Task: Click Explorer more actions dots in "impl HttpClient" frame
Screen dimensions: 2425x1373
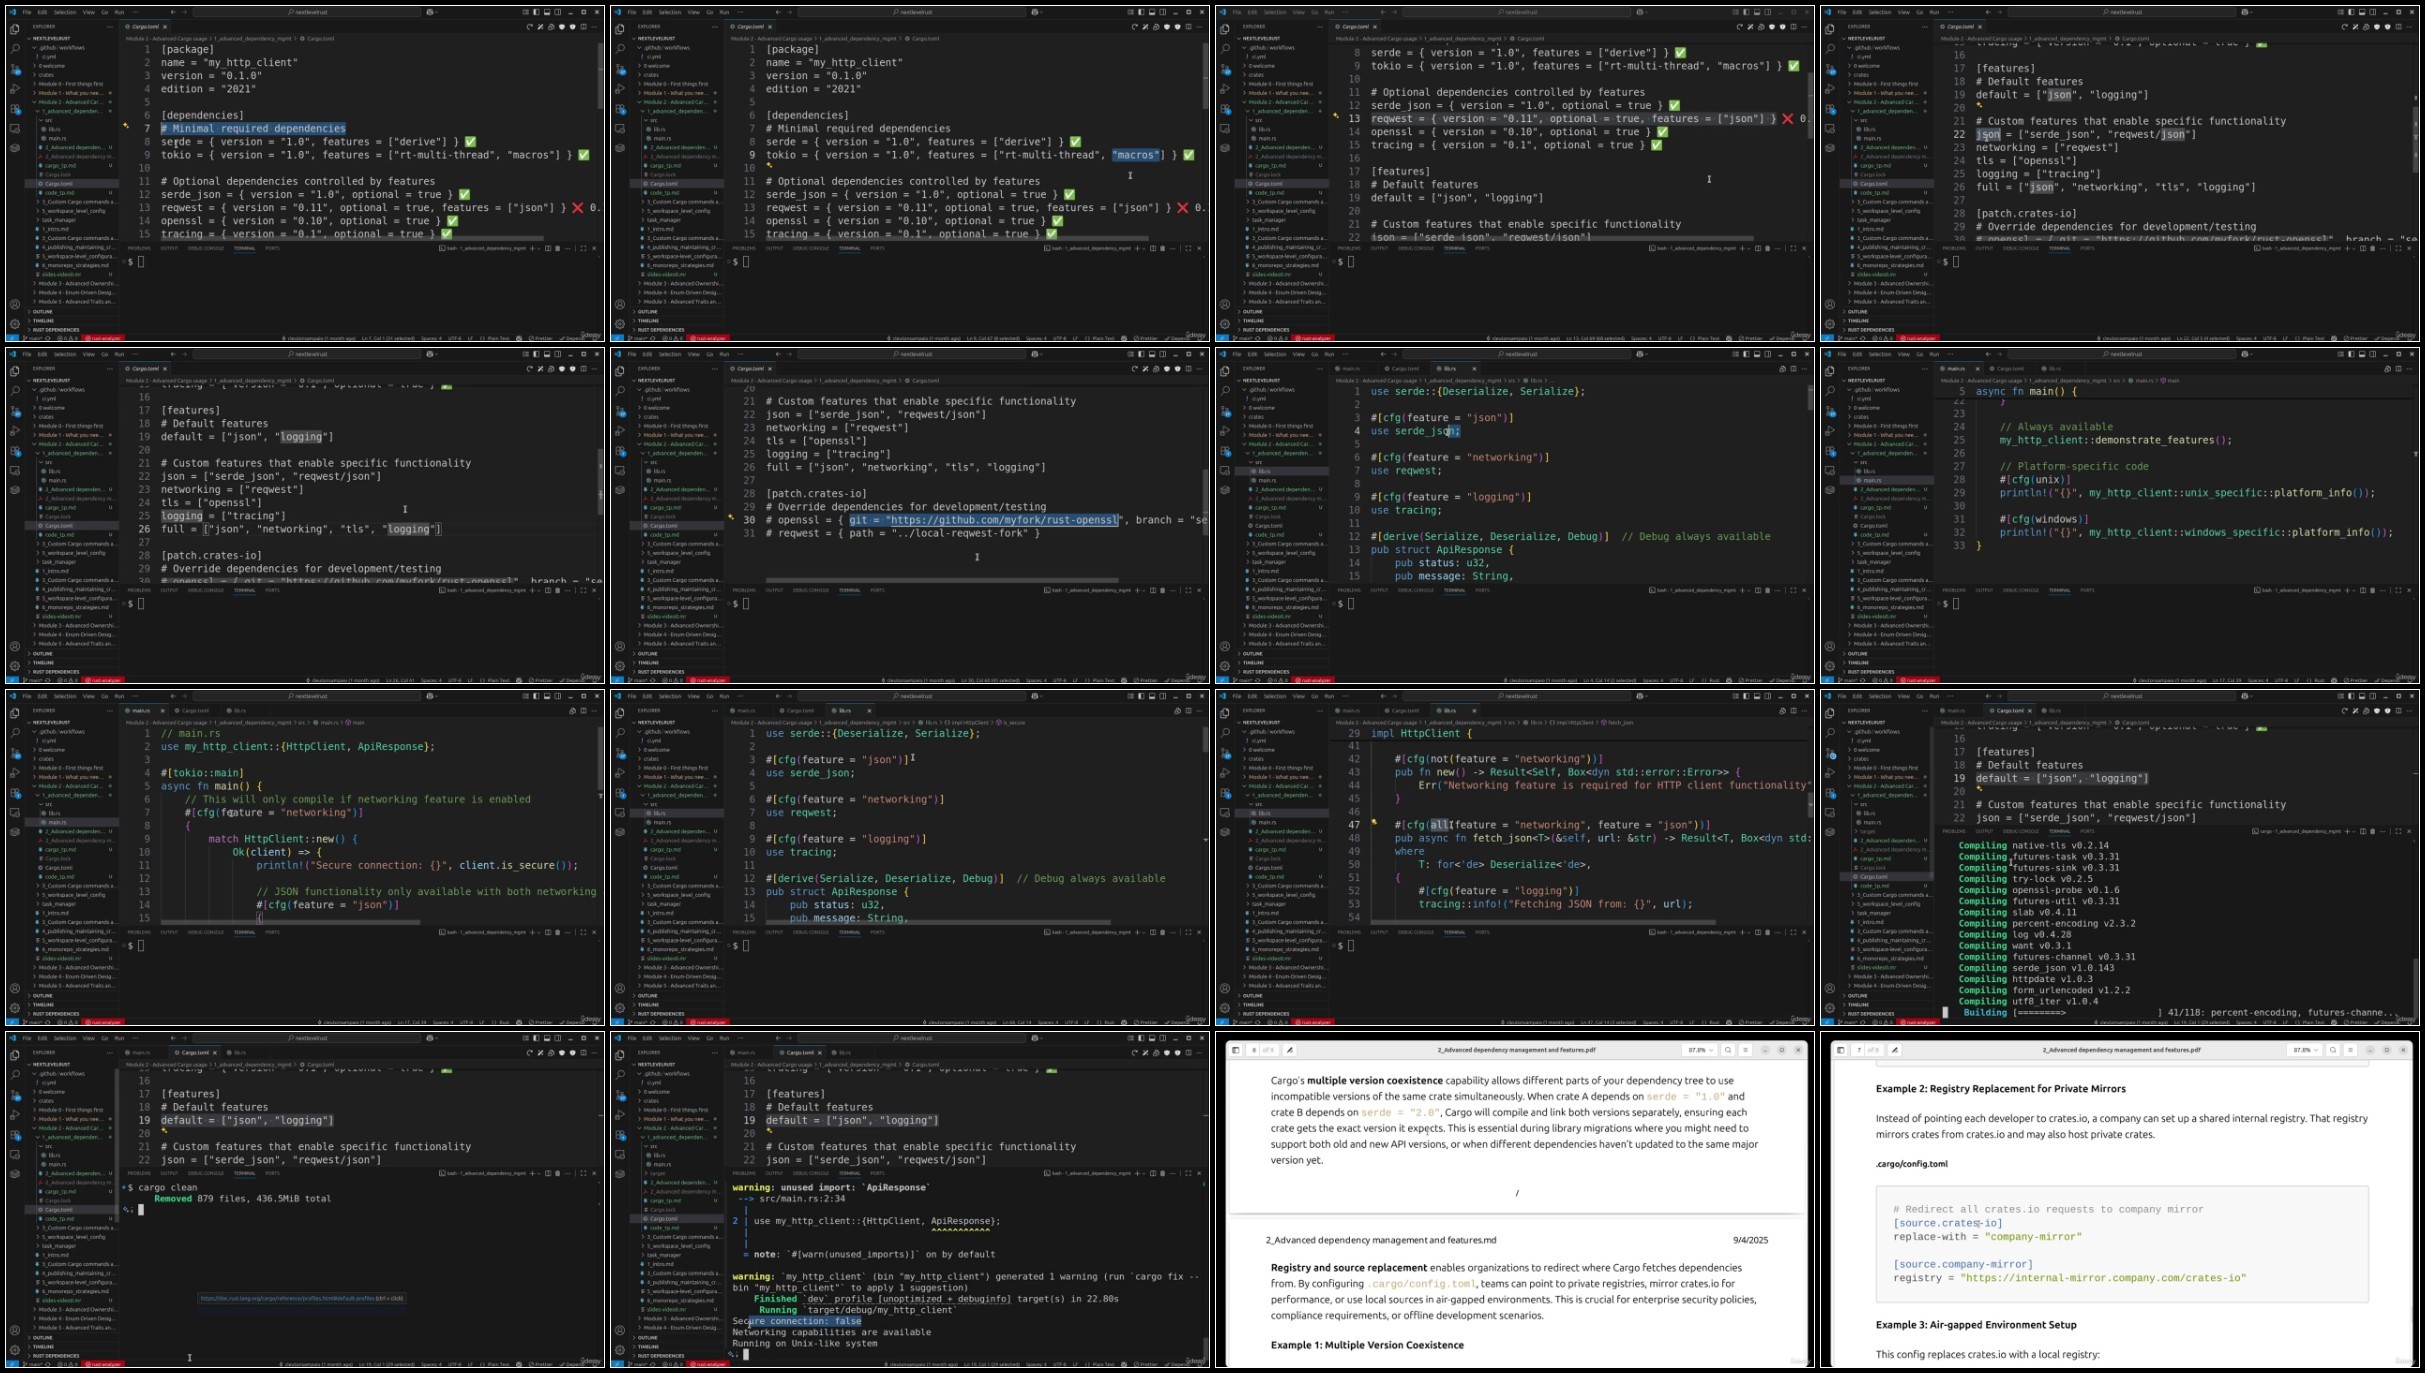Action: point(1320,711)
